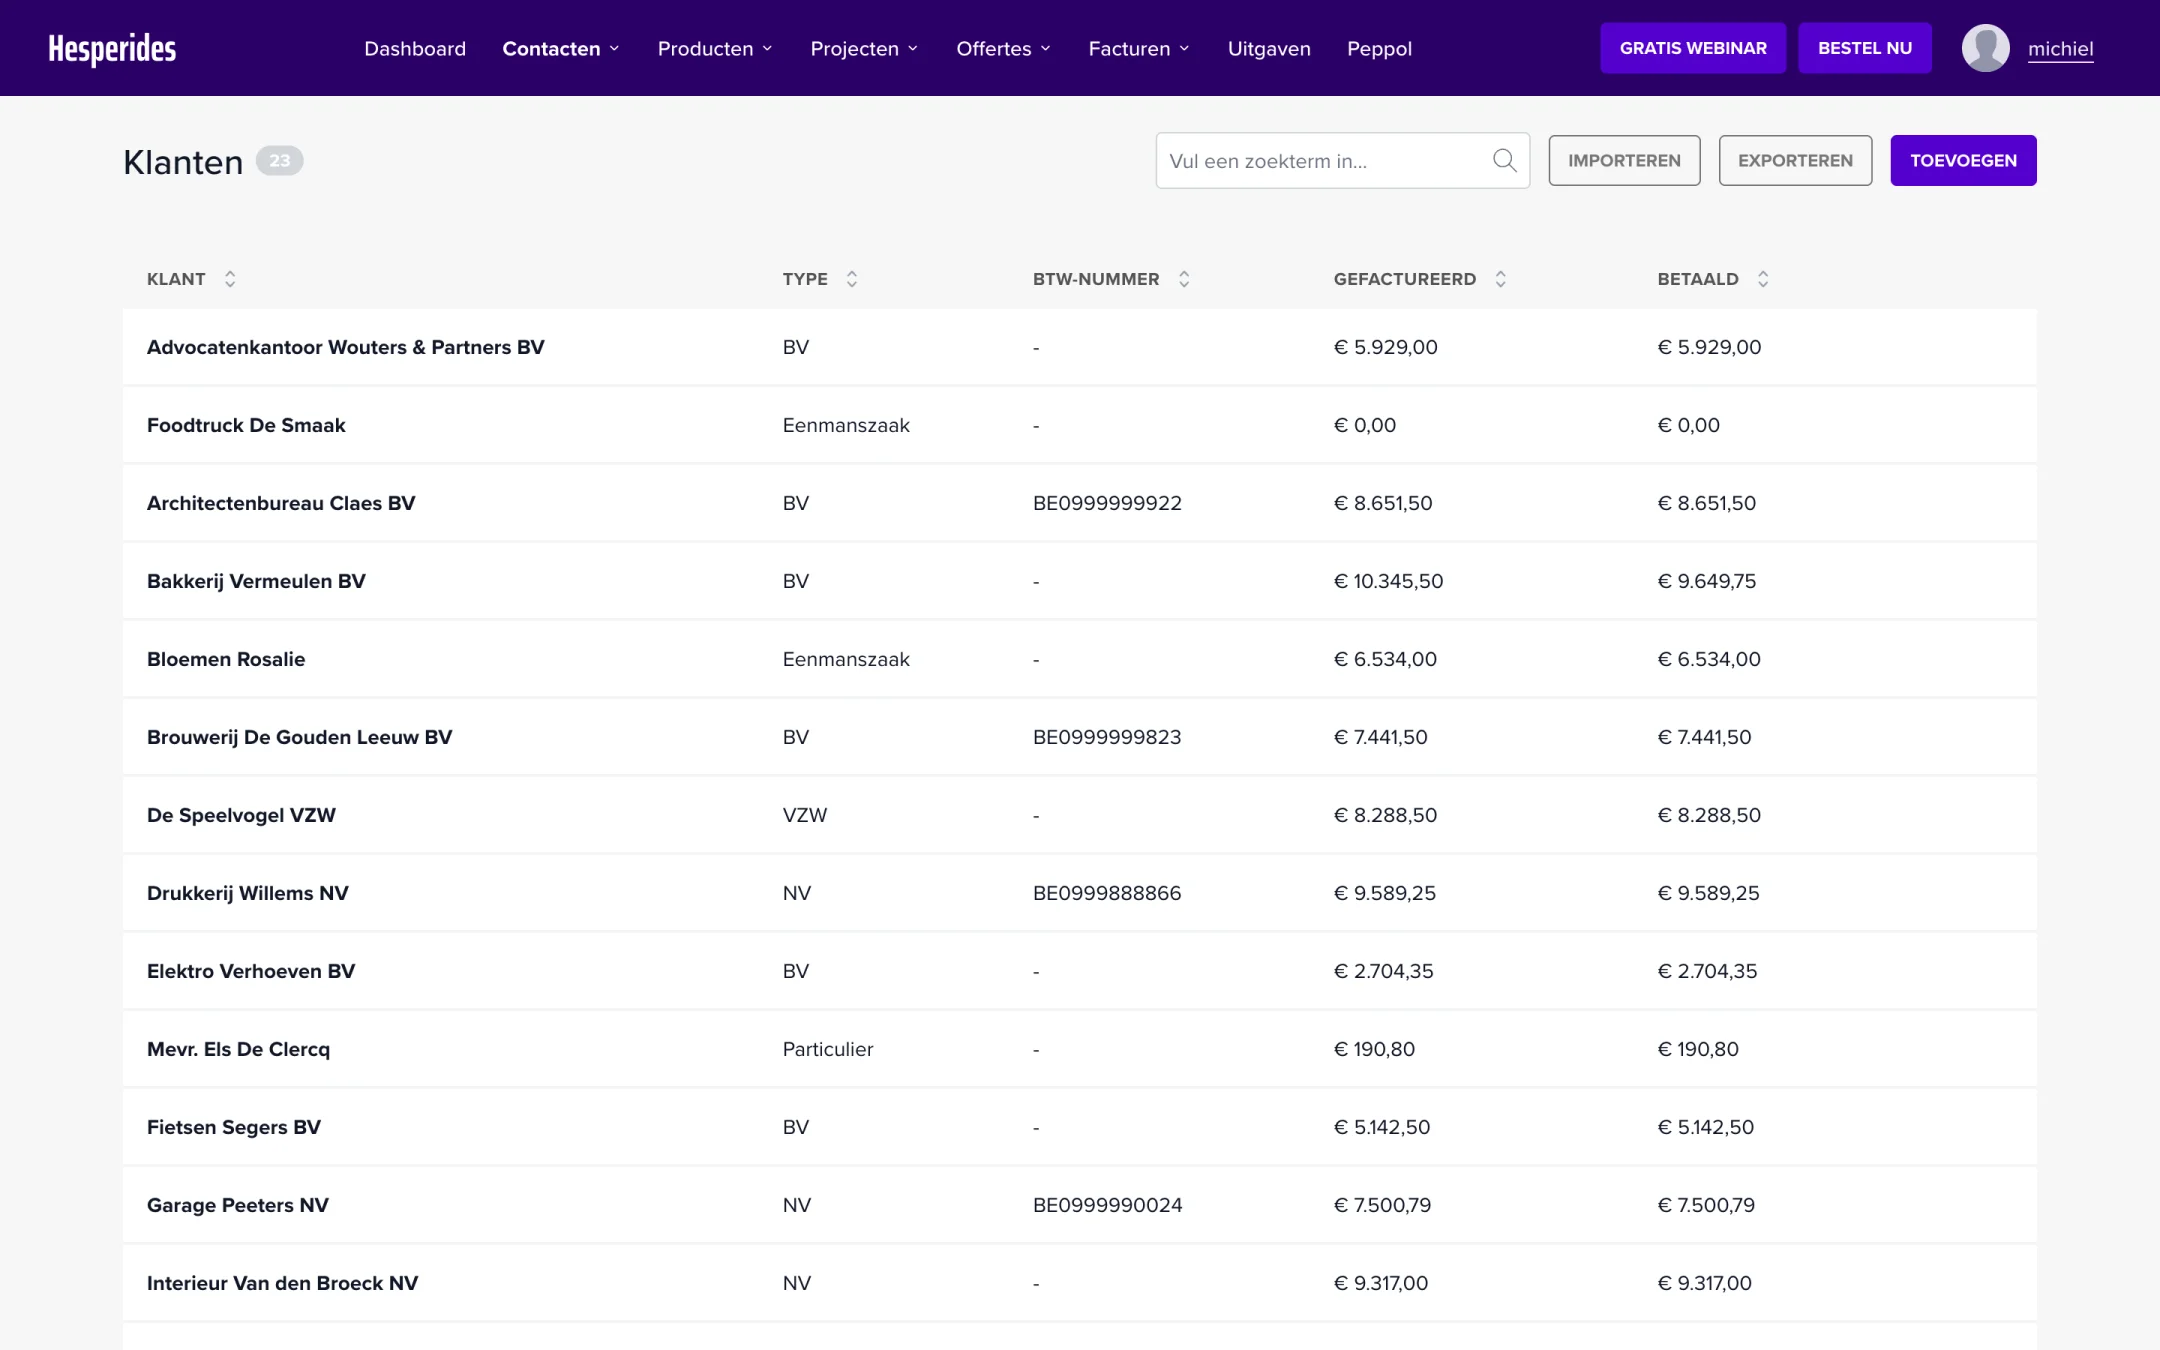Sort by GEFACTUREERD column arrows

pyautogui.click(x=1500, y=279)
